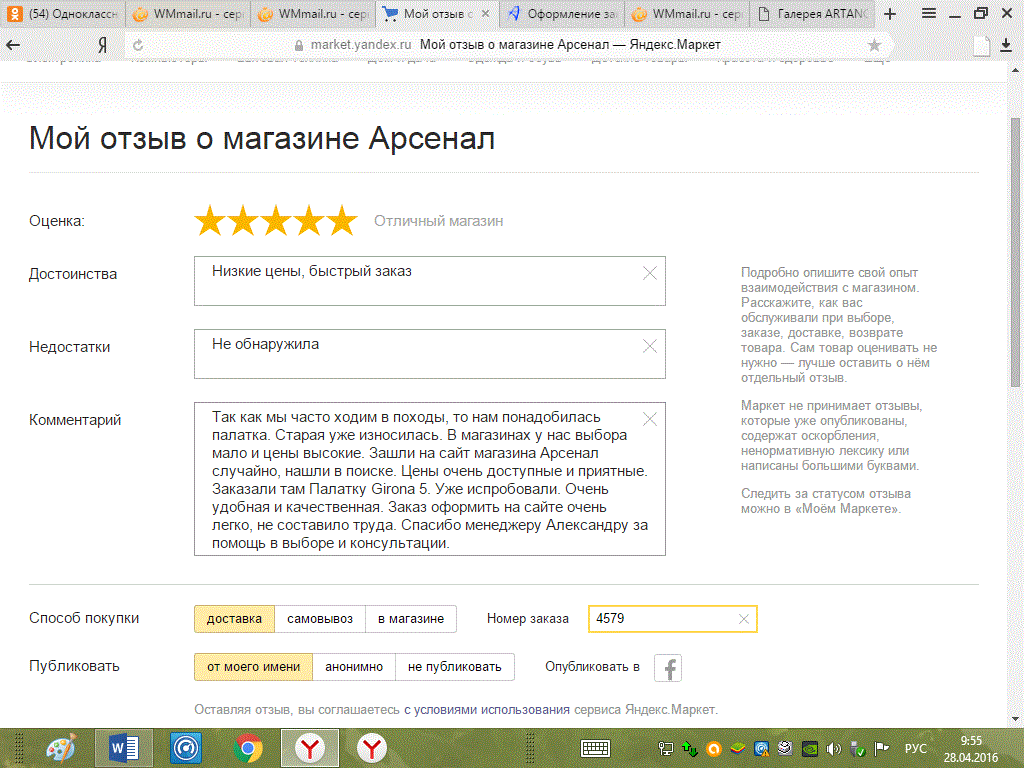Clear the Комментарий field with its X

click(x=650, y=419)
